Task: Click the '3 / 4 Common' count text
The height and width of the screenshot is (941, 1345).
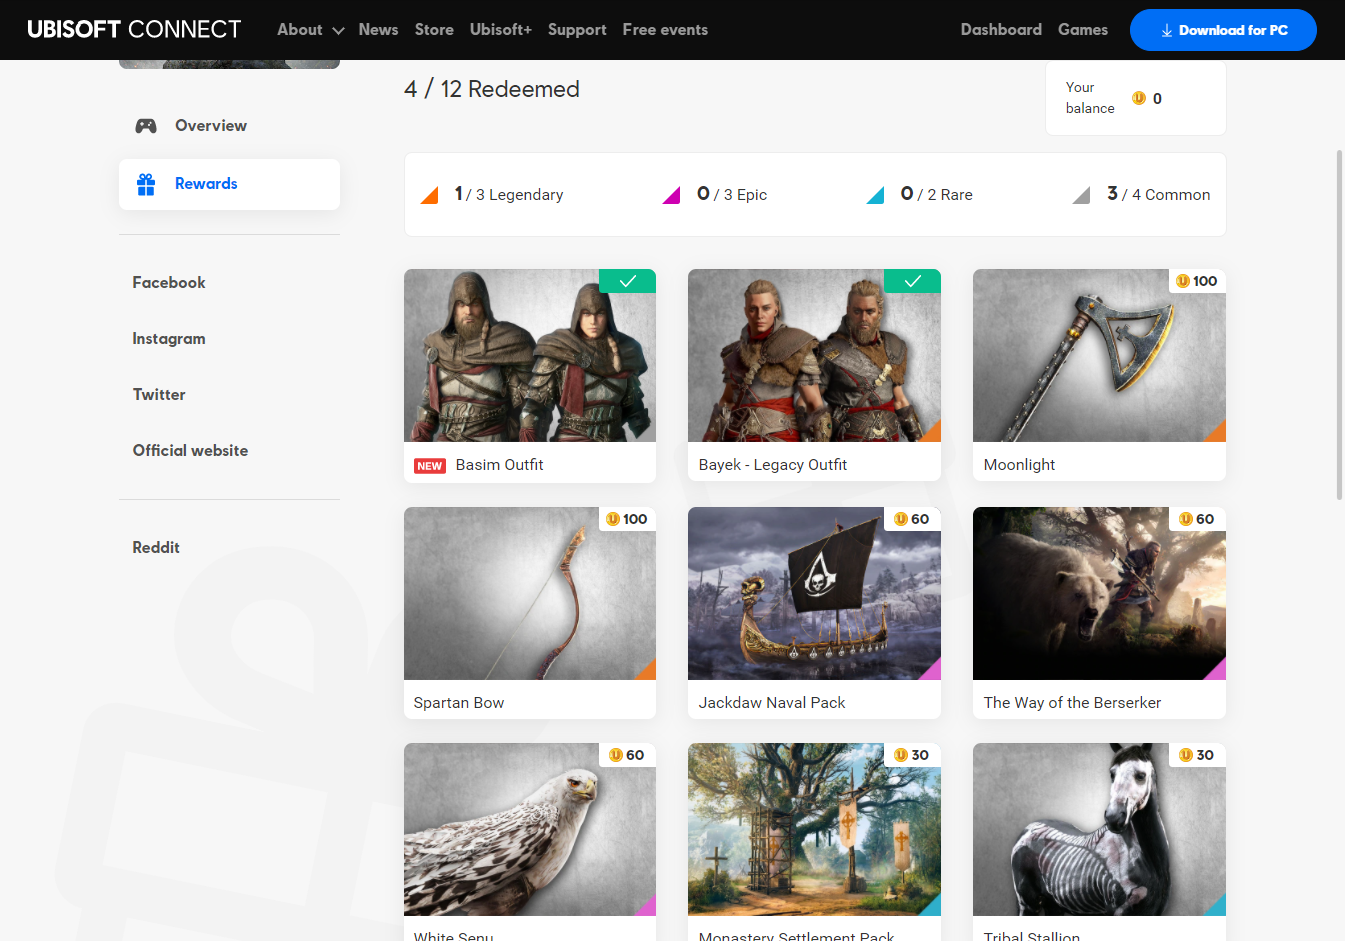Action: [x=1159, y=194]
